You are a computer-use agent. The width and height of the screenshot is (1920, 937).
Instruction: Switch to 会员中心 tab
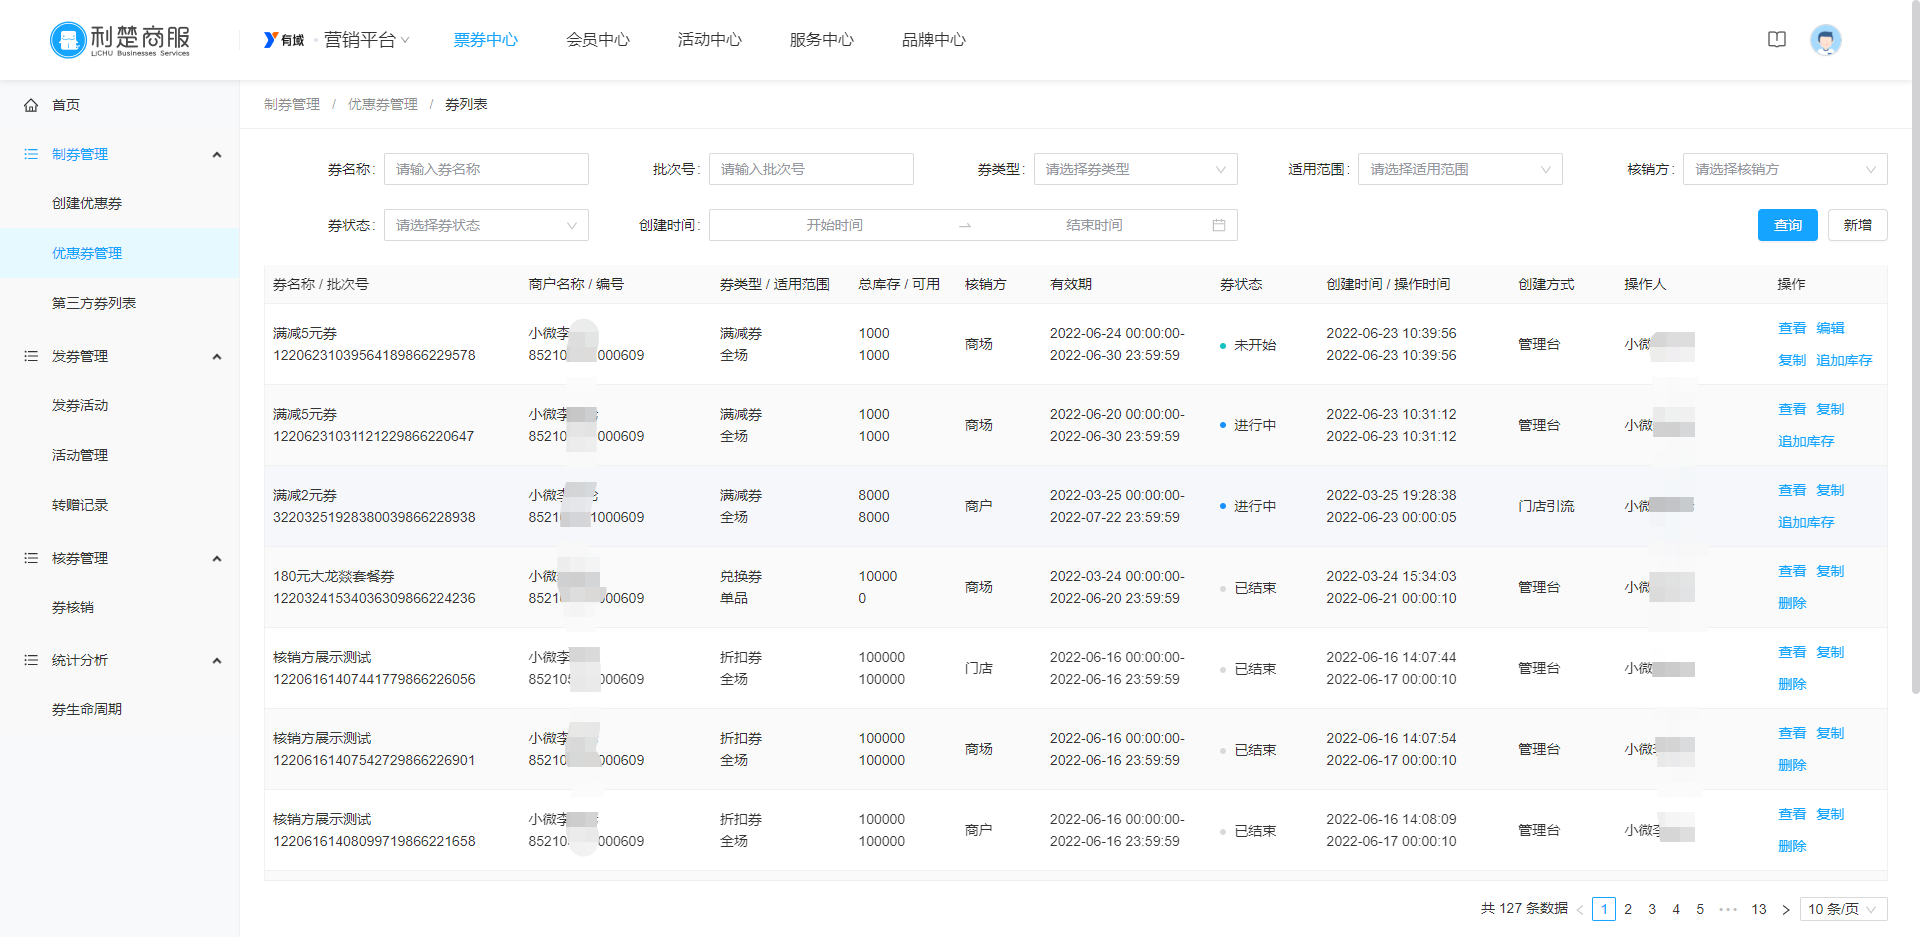598,40
